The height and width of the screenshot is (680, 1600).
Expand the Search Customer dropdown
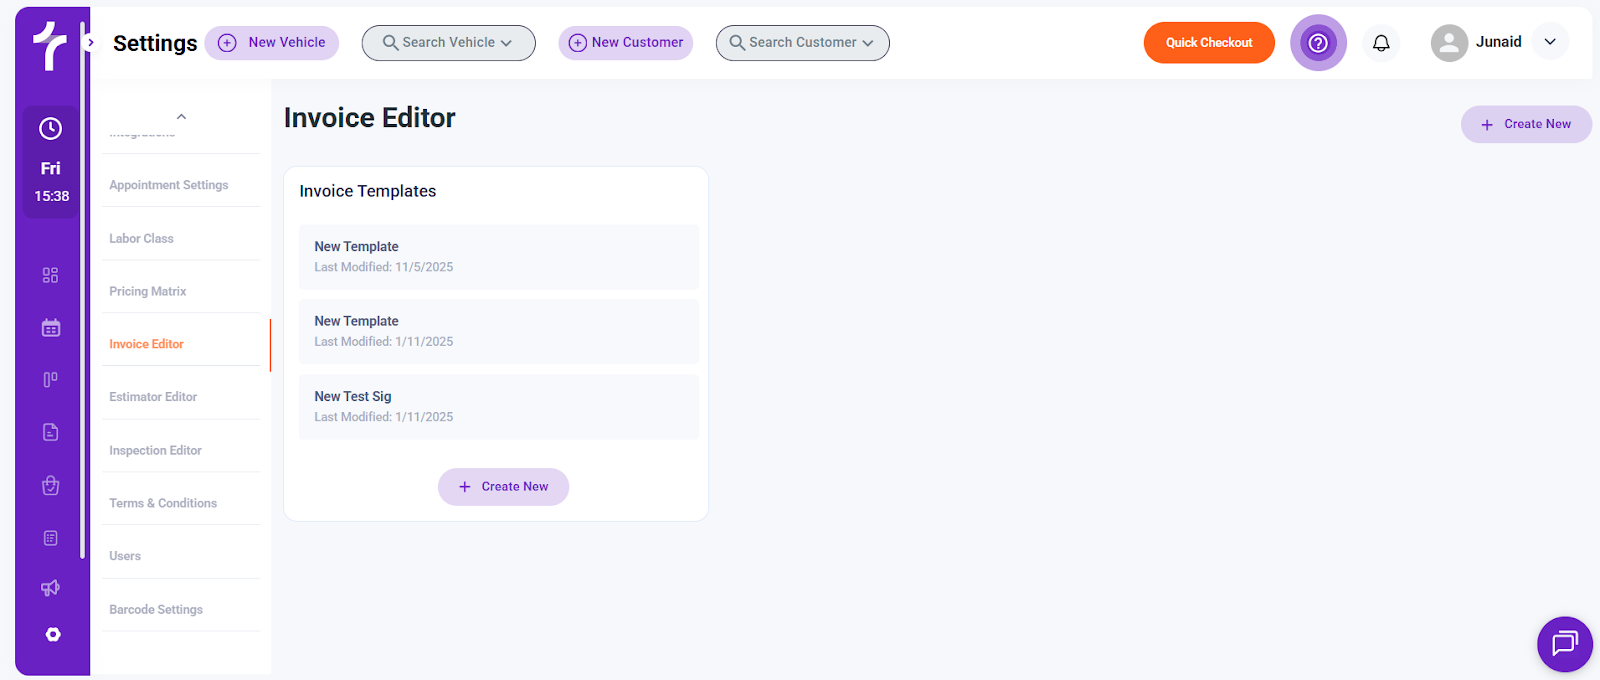(802, 43)
